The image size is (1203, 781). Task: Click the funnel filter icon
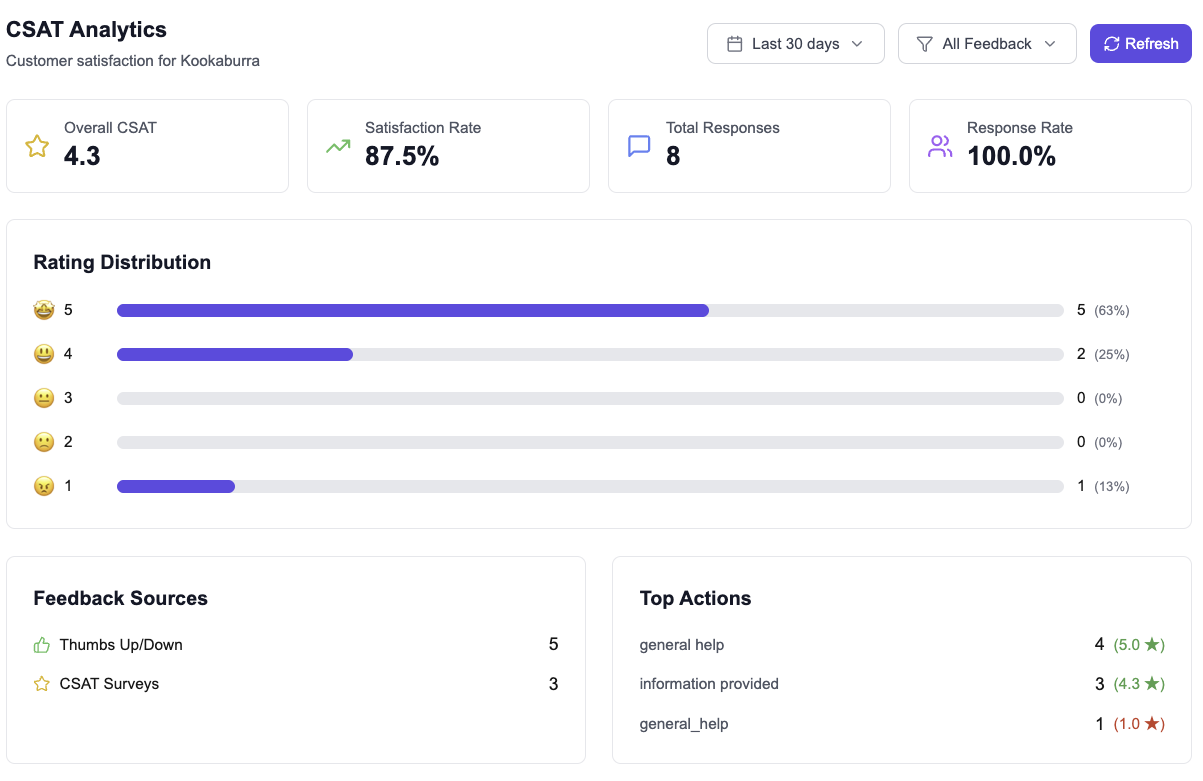[925, 44]
